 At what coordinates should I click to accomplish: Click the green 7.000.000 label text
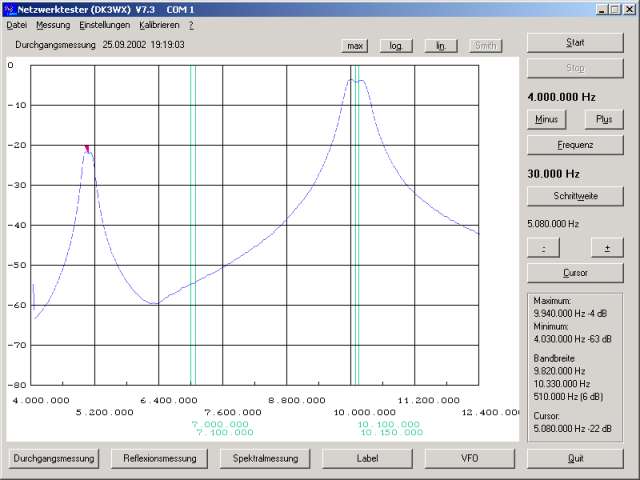pos(220,424)
